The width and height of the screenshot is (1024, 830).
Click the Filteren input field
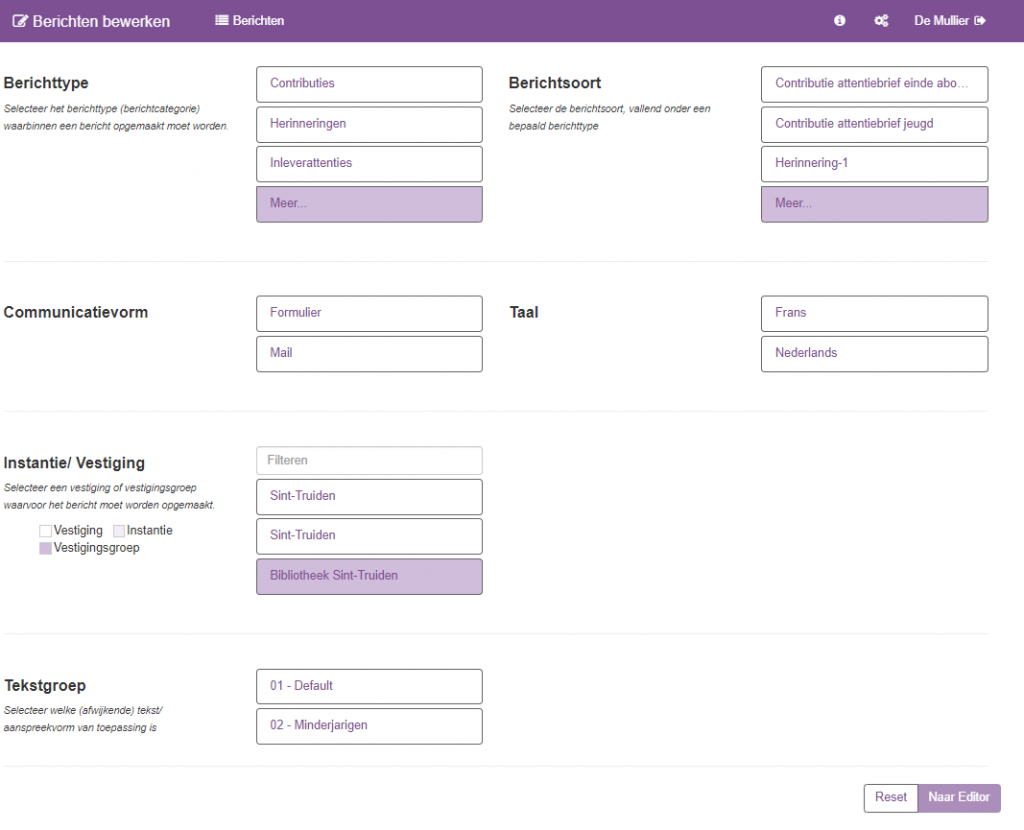coord(369,461)
